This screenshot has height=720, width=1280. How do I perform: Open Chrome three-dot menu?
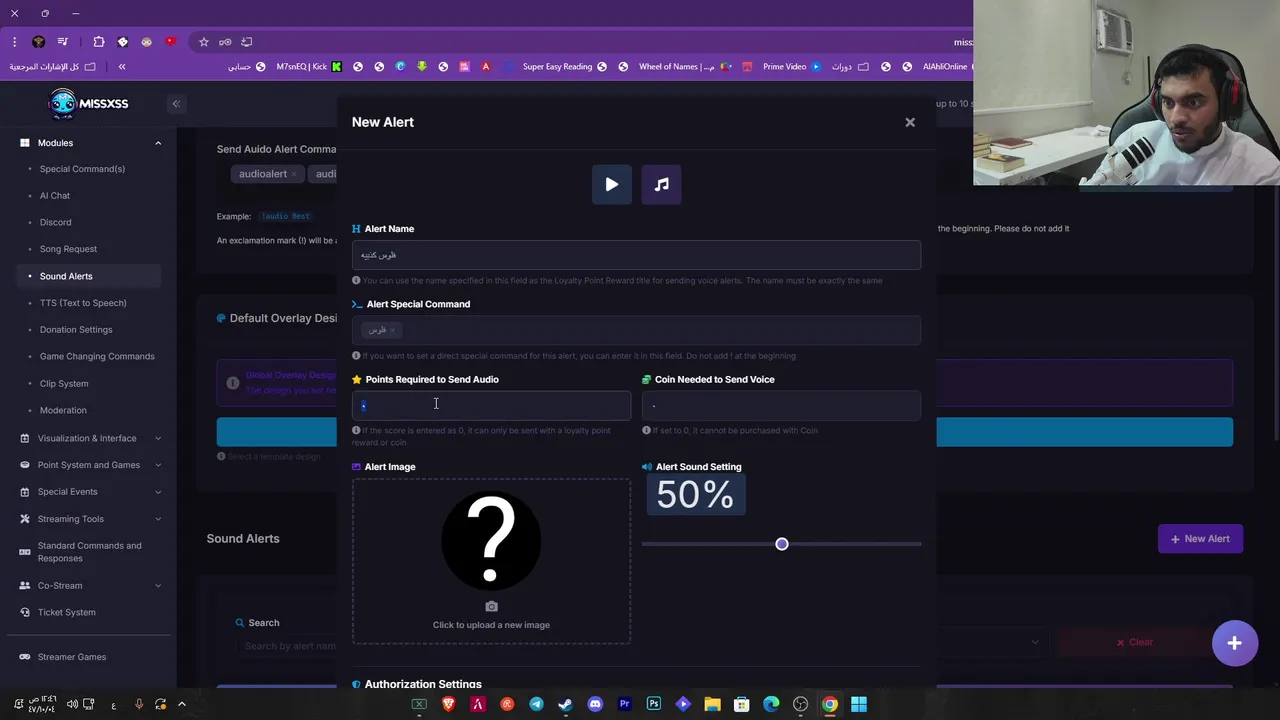coord(14,42)
